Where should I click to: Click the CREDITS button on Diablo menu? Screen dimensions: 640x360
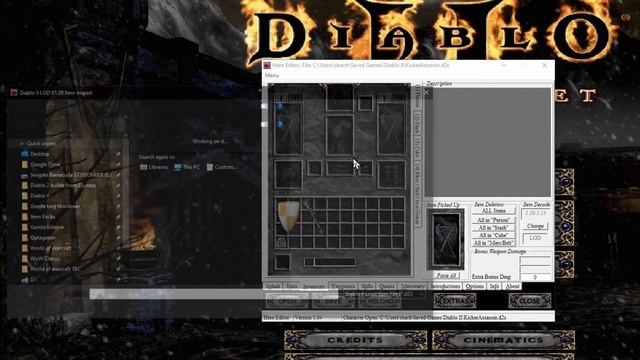(356, 340)
